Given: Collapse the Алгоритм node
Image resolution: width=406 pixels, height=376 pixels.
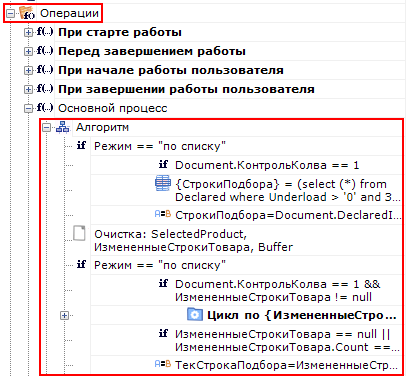Looking at the screenshot, I should coord(47,128).
